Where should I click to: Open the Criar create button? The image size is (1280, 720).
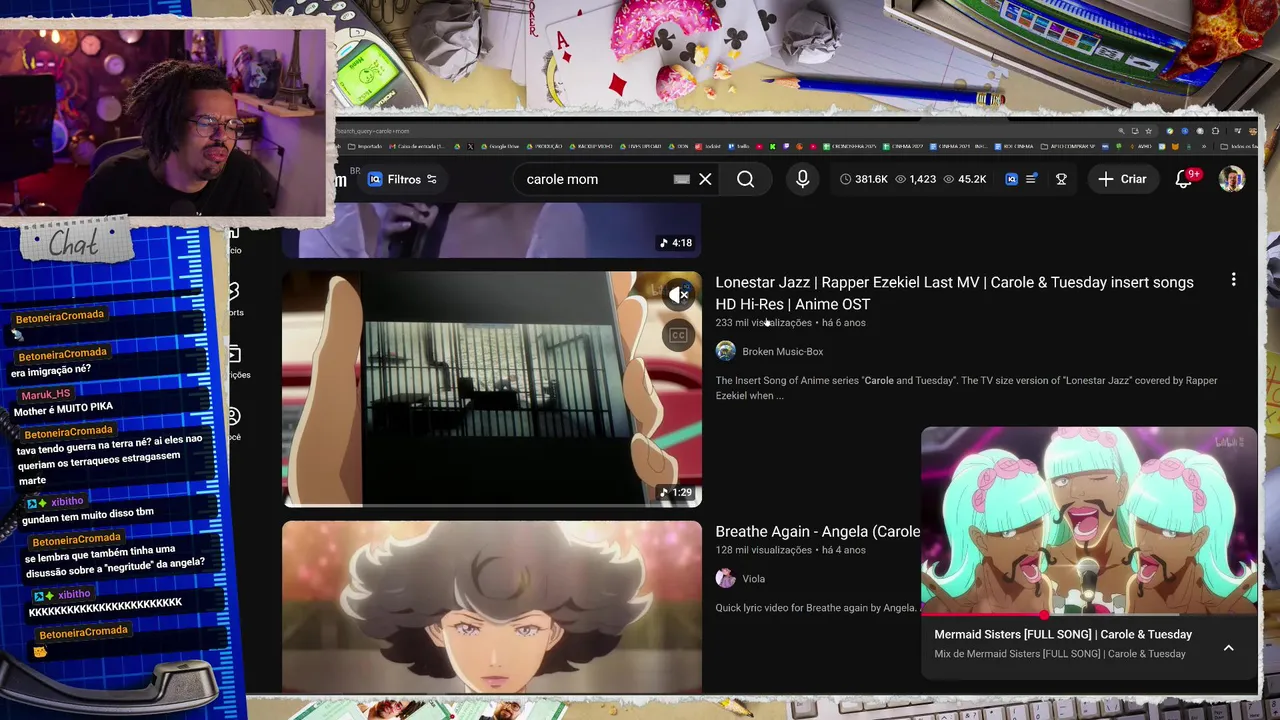pyautogui.click(x=1122, y=179)
